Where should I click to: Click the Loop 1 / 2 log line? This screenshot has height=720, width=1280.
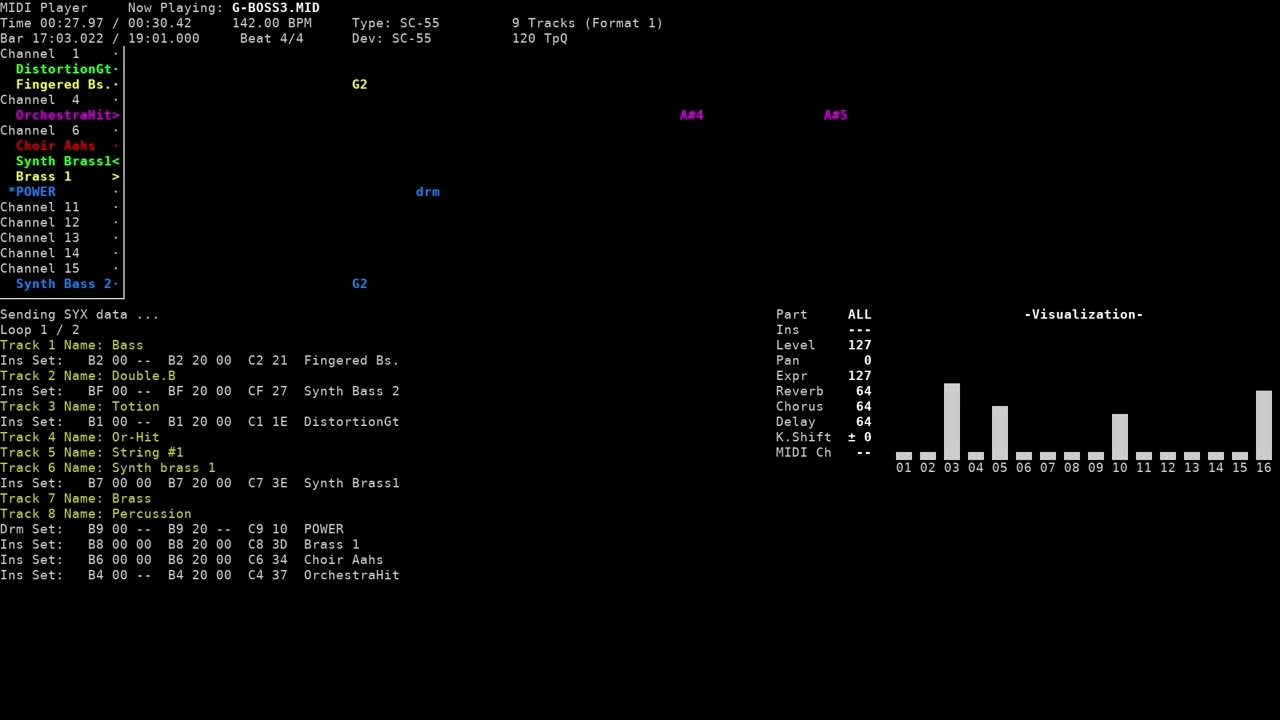point(40,330)
